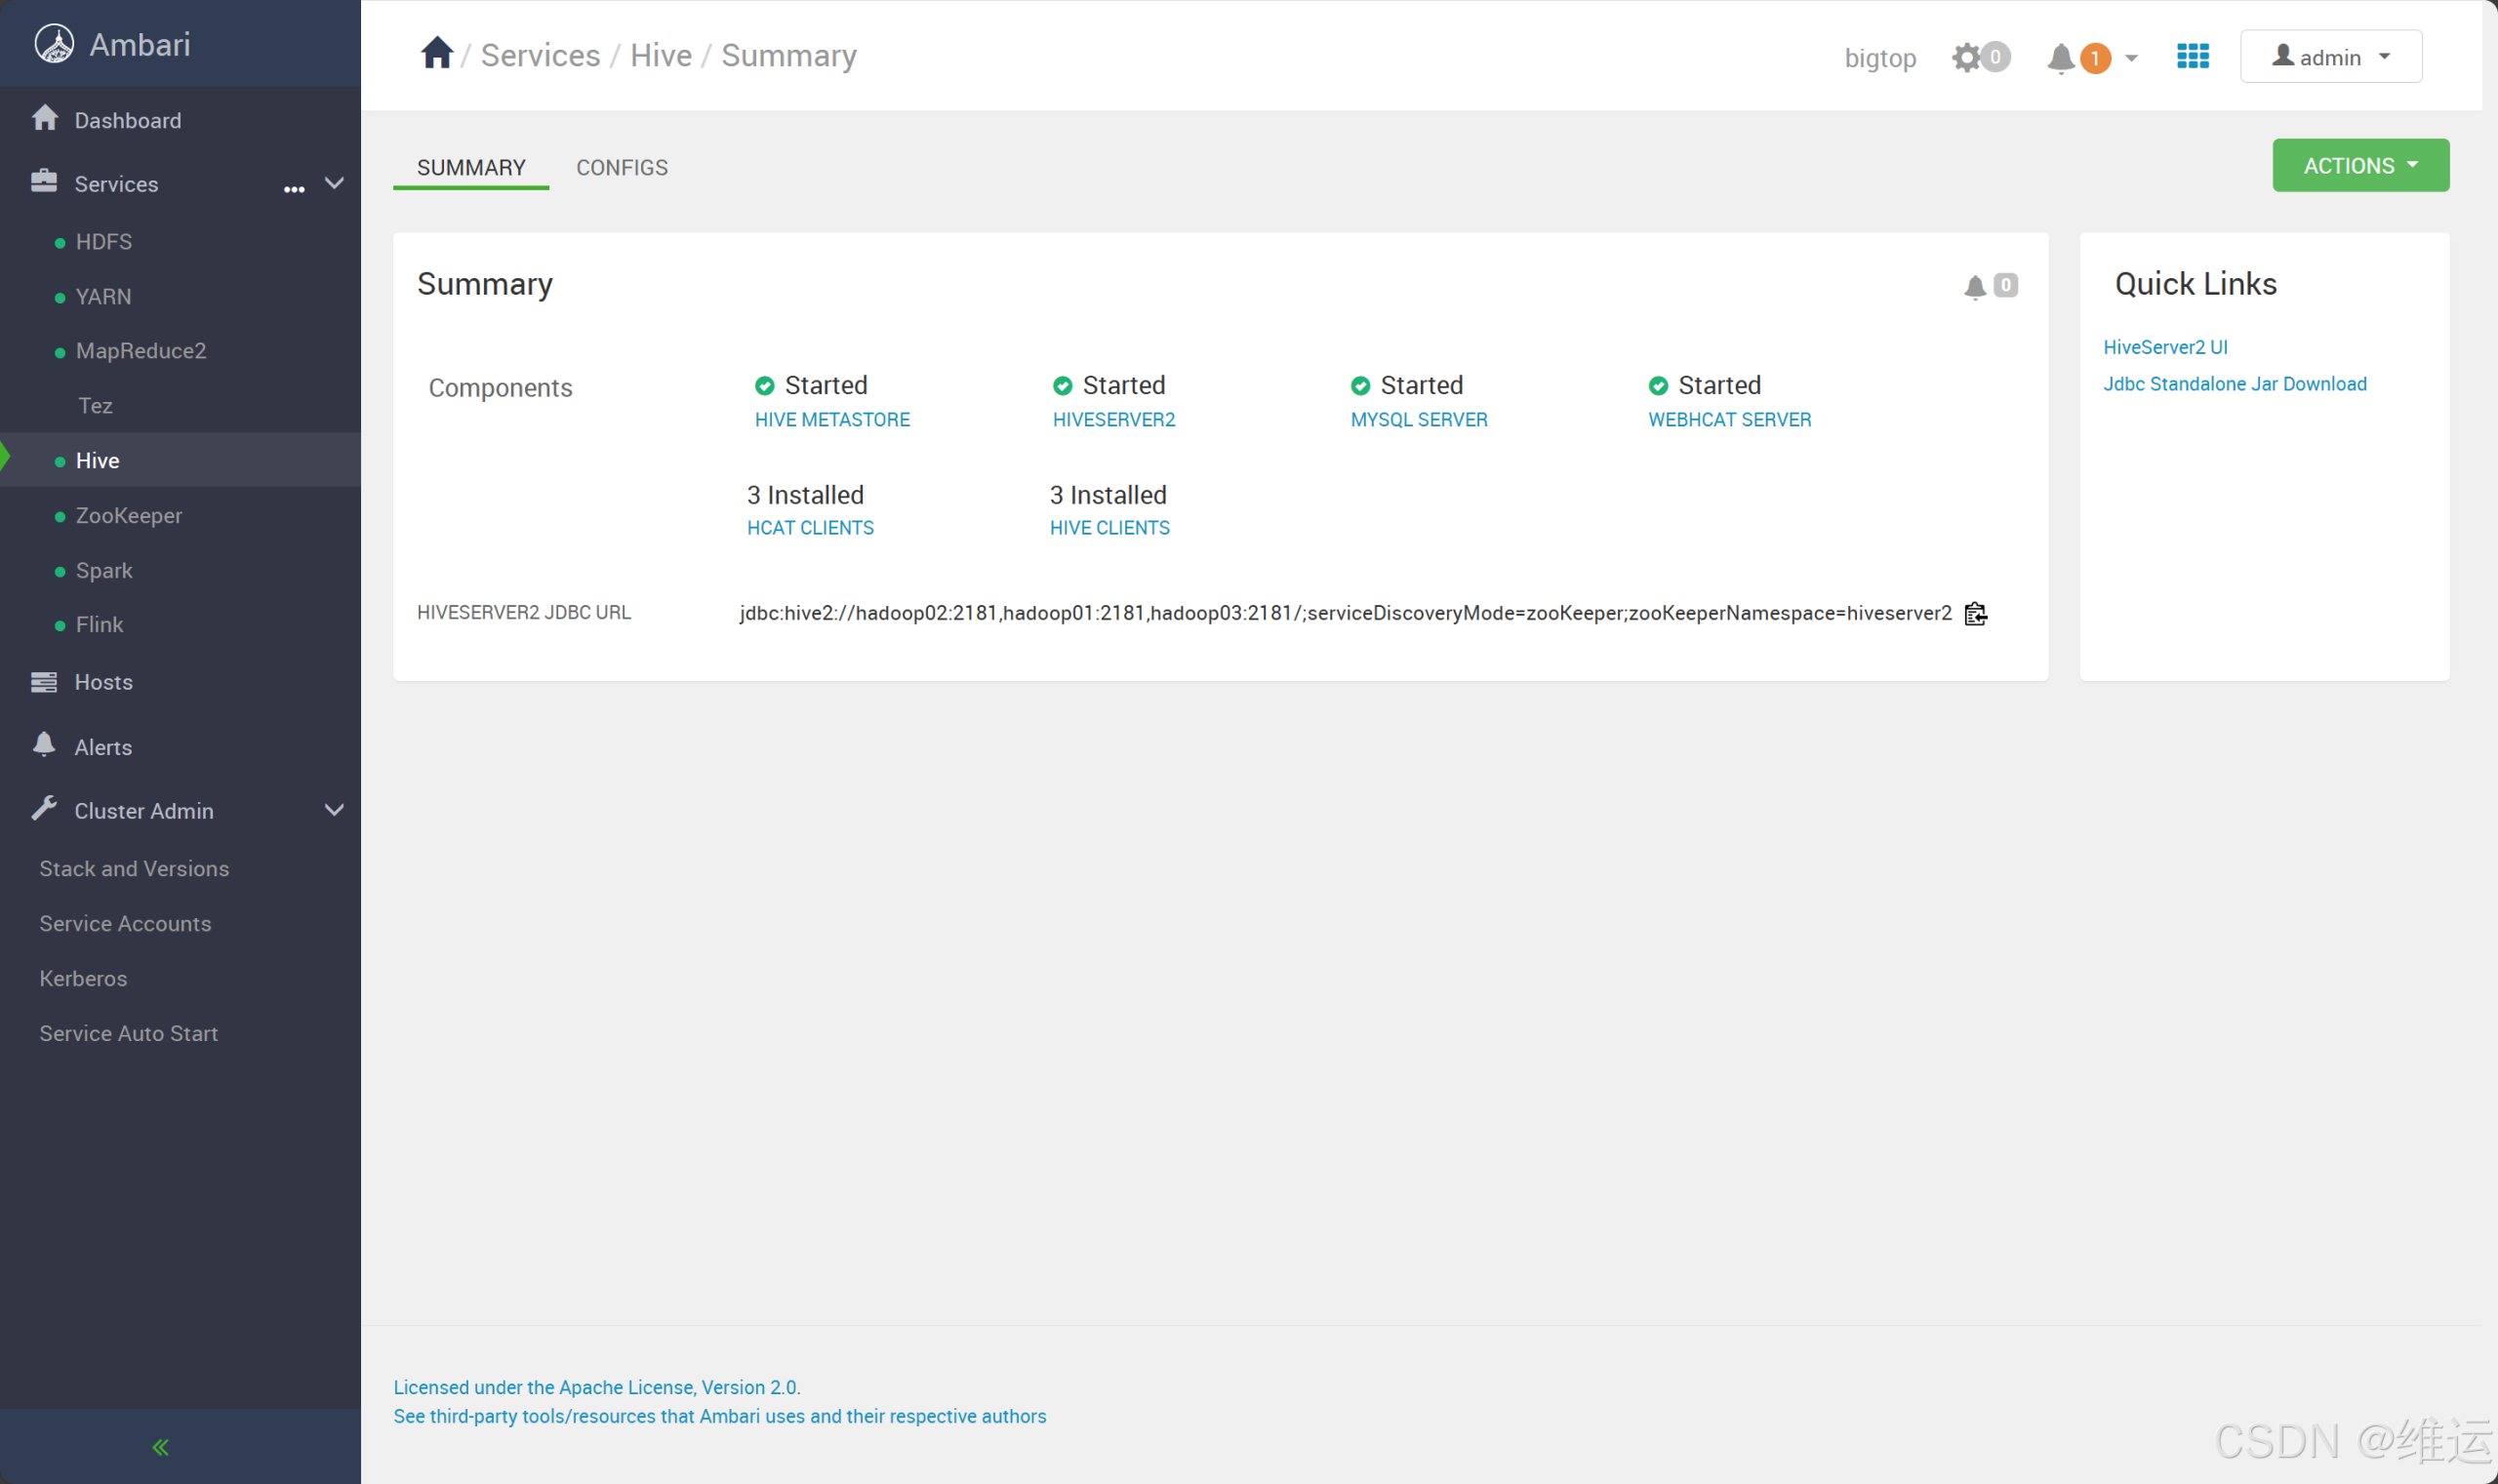Open the HiveServer2 UI link

[2166, 346]
